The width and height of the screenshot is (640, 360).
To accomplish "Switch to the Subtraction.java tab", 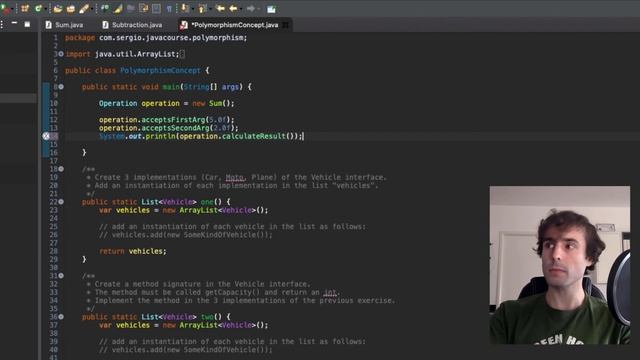I will 132,25.
